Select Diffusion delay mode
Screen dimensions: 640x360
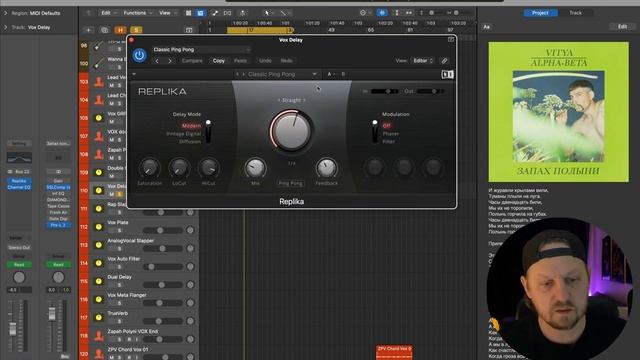tap(190, 141)
